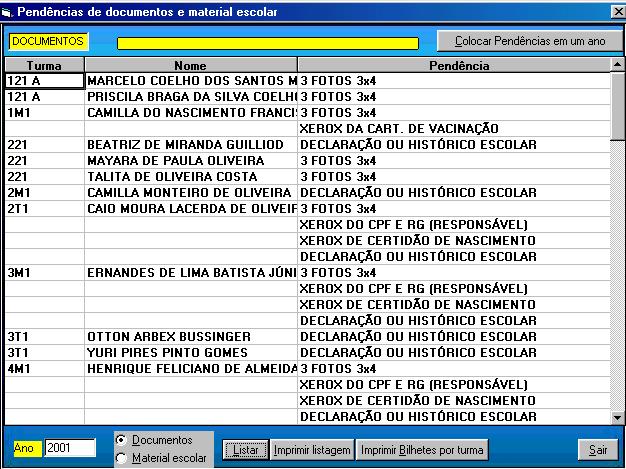Select OTTON ARBEX BUSSINGER in the list
The image size is (626, 469).
point(190,336)
